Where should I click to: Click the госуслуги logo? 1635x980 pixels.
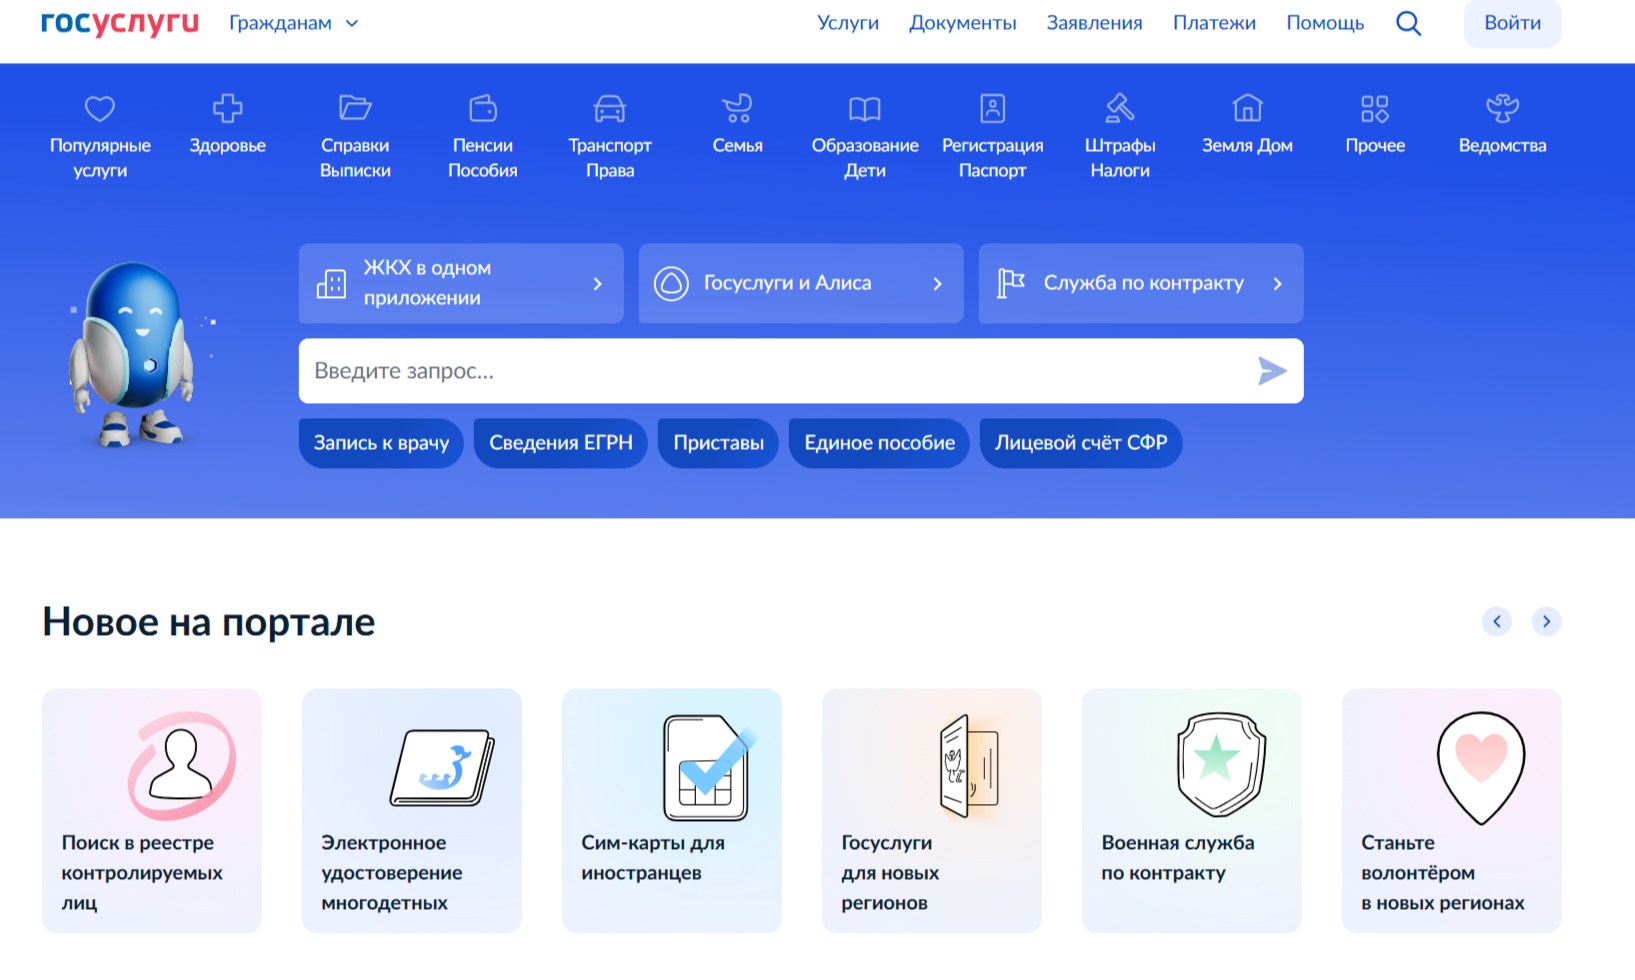pyautogui.click(x=120, y=23)
